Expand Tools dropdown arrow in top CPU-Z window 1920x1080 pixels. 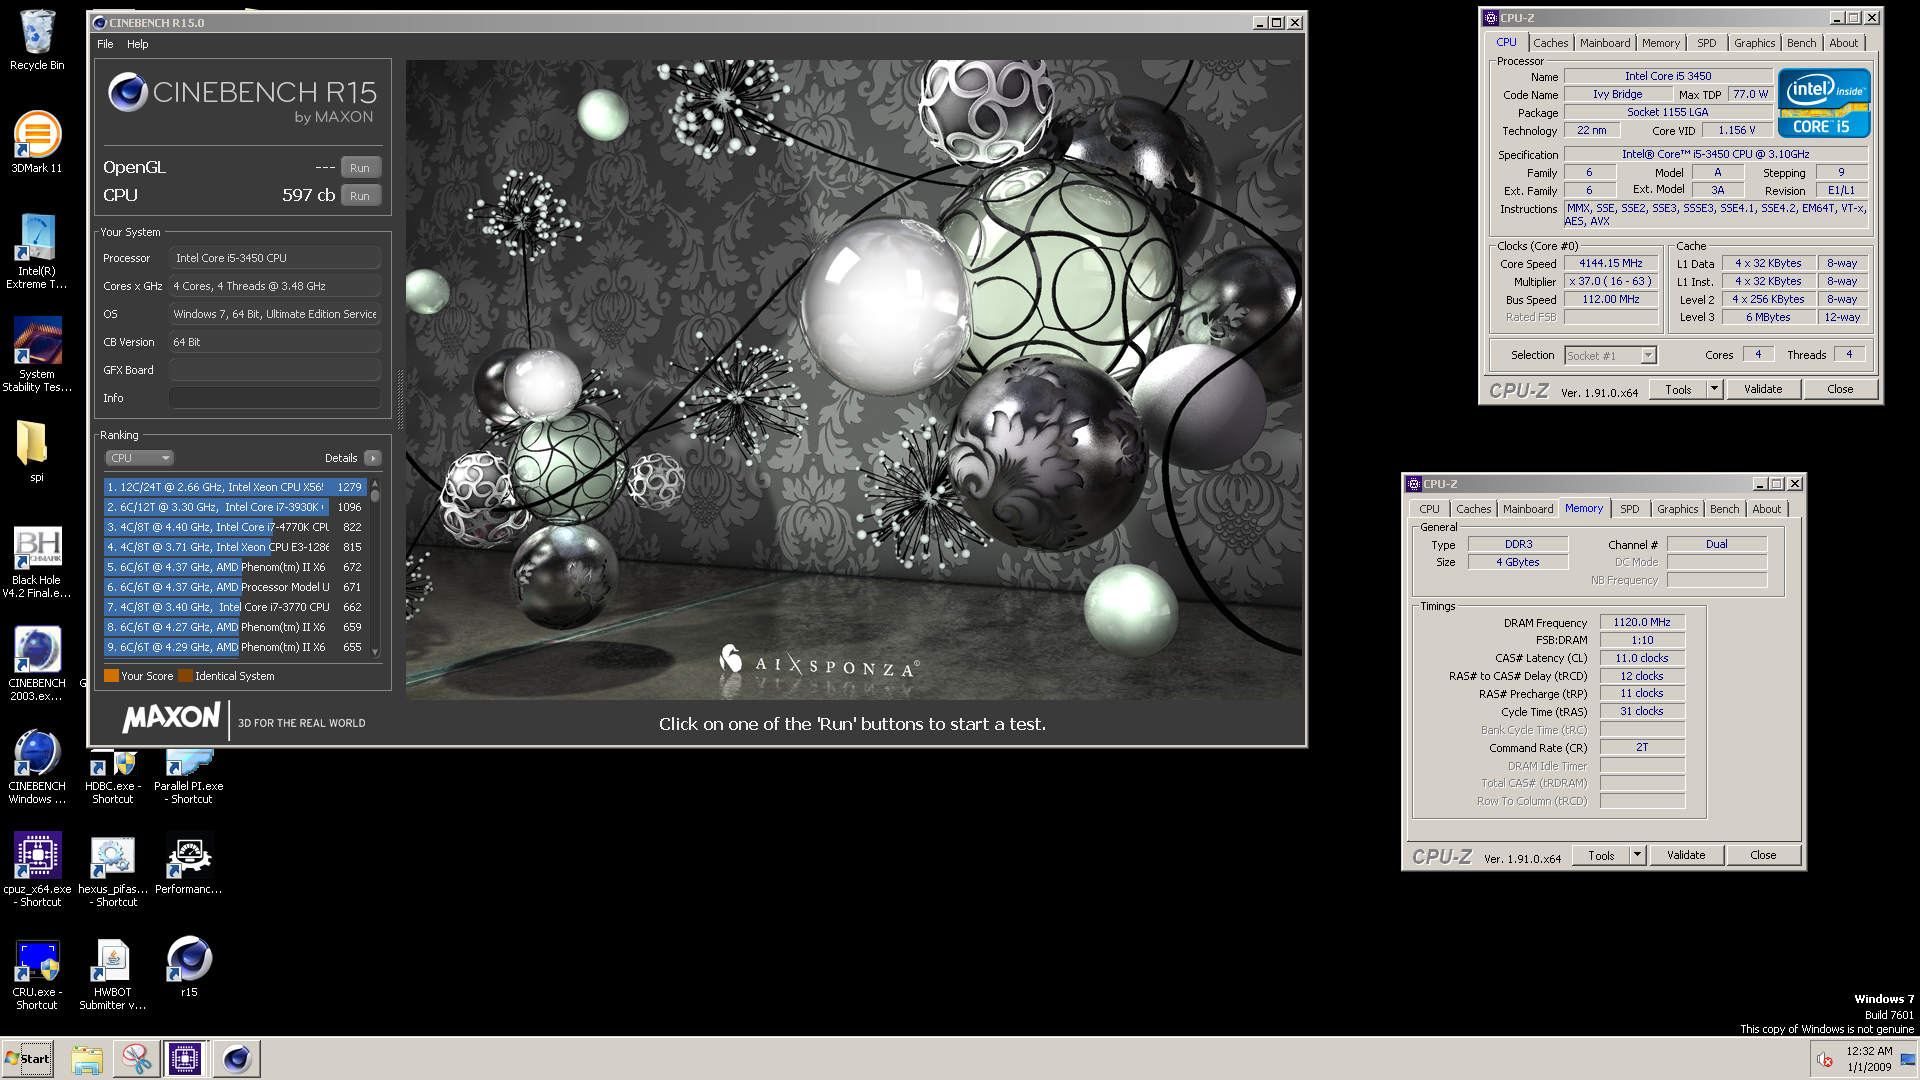tap(1715, 390)
